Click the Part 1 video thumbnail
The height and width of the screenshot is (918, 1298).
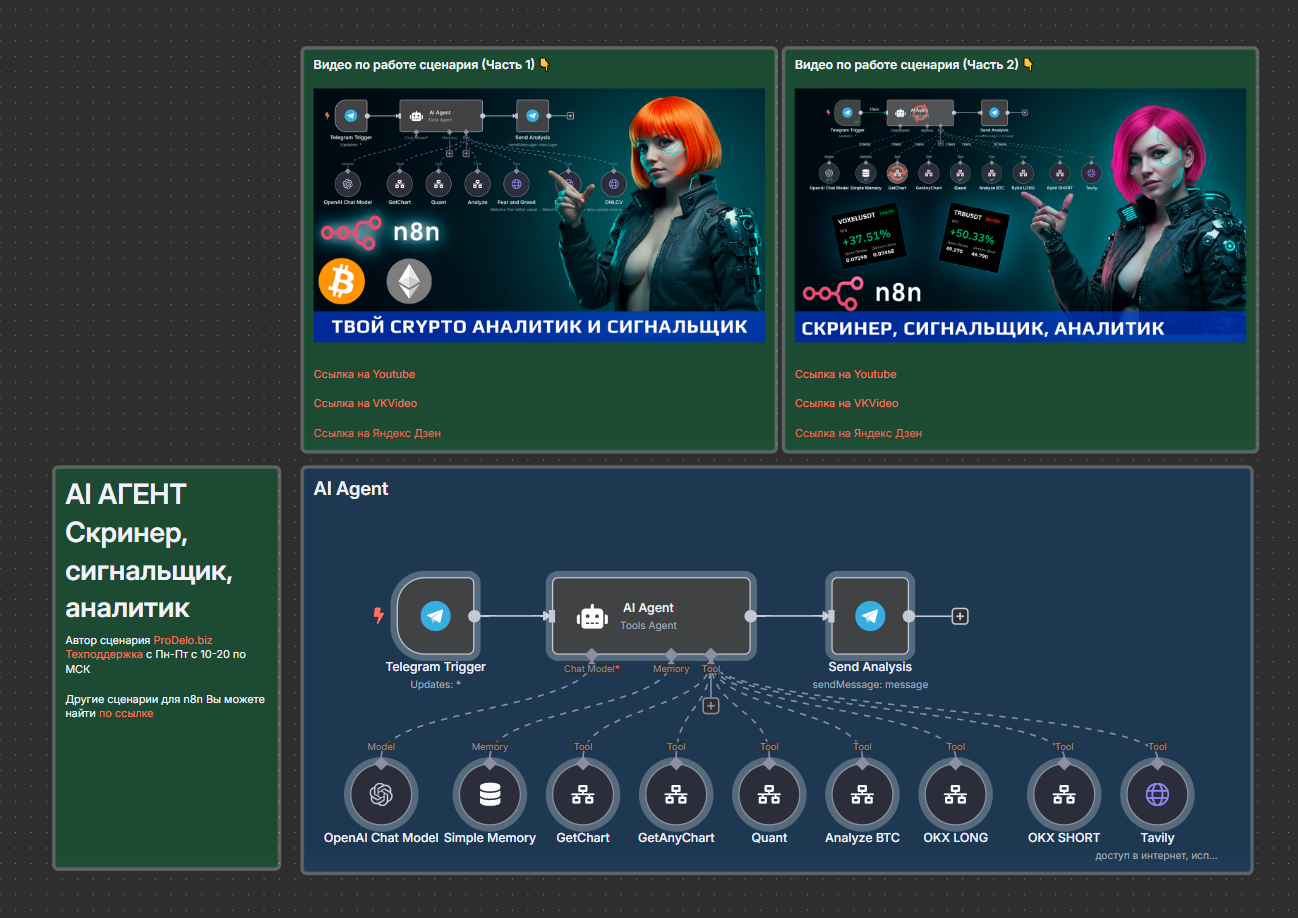coord(539,215)
